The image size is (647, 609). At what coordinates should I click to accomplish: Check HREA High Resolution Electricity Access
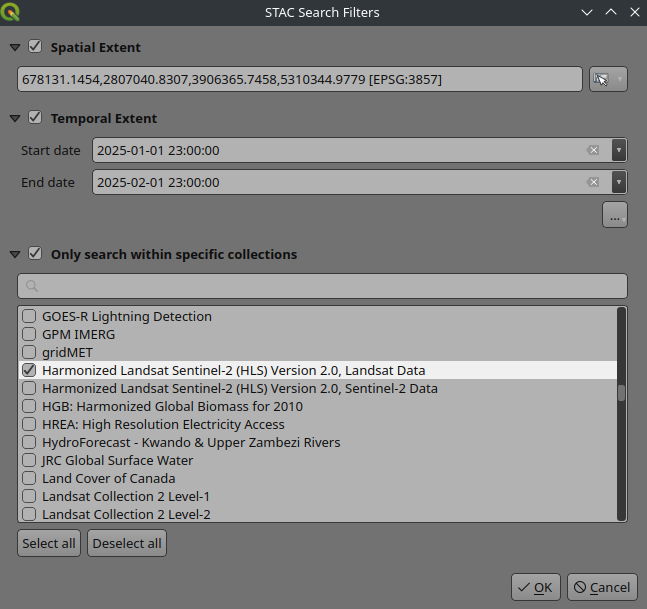click(29, 424)
